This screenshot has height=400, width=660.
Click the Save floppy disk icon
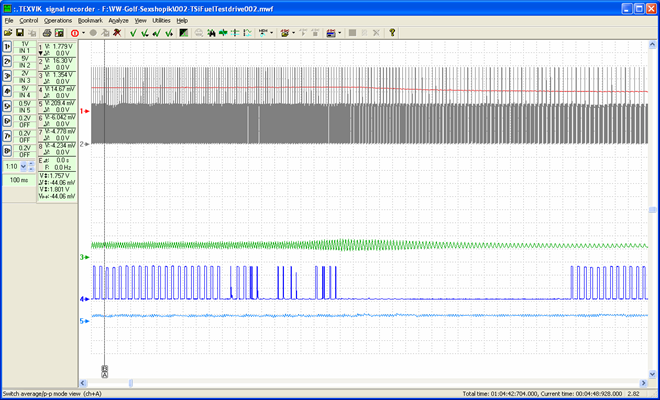(21, 33)
